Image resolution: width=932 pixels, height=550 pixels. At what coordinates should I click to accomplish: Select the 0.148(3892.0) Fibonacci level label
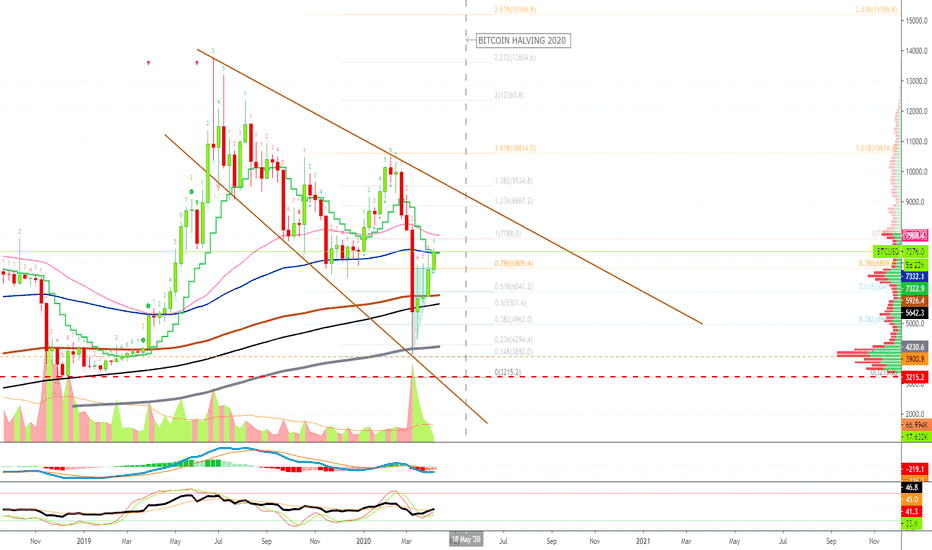click(x=514, y=351)
